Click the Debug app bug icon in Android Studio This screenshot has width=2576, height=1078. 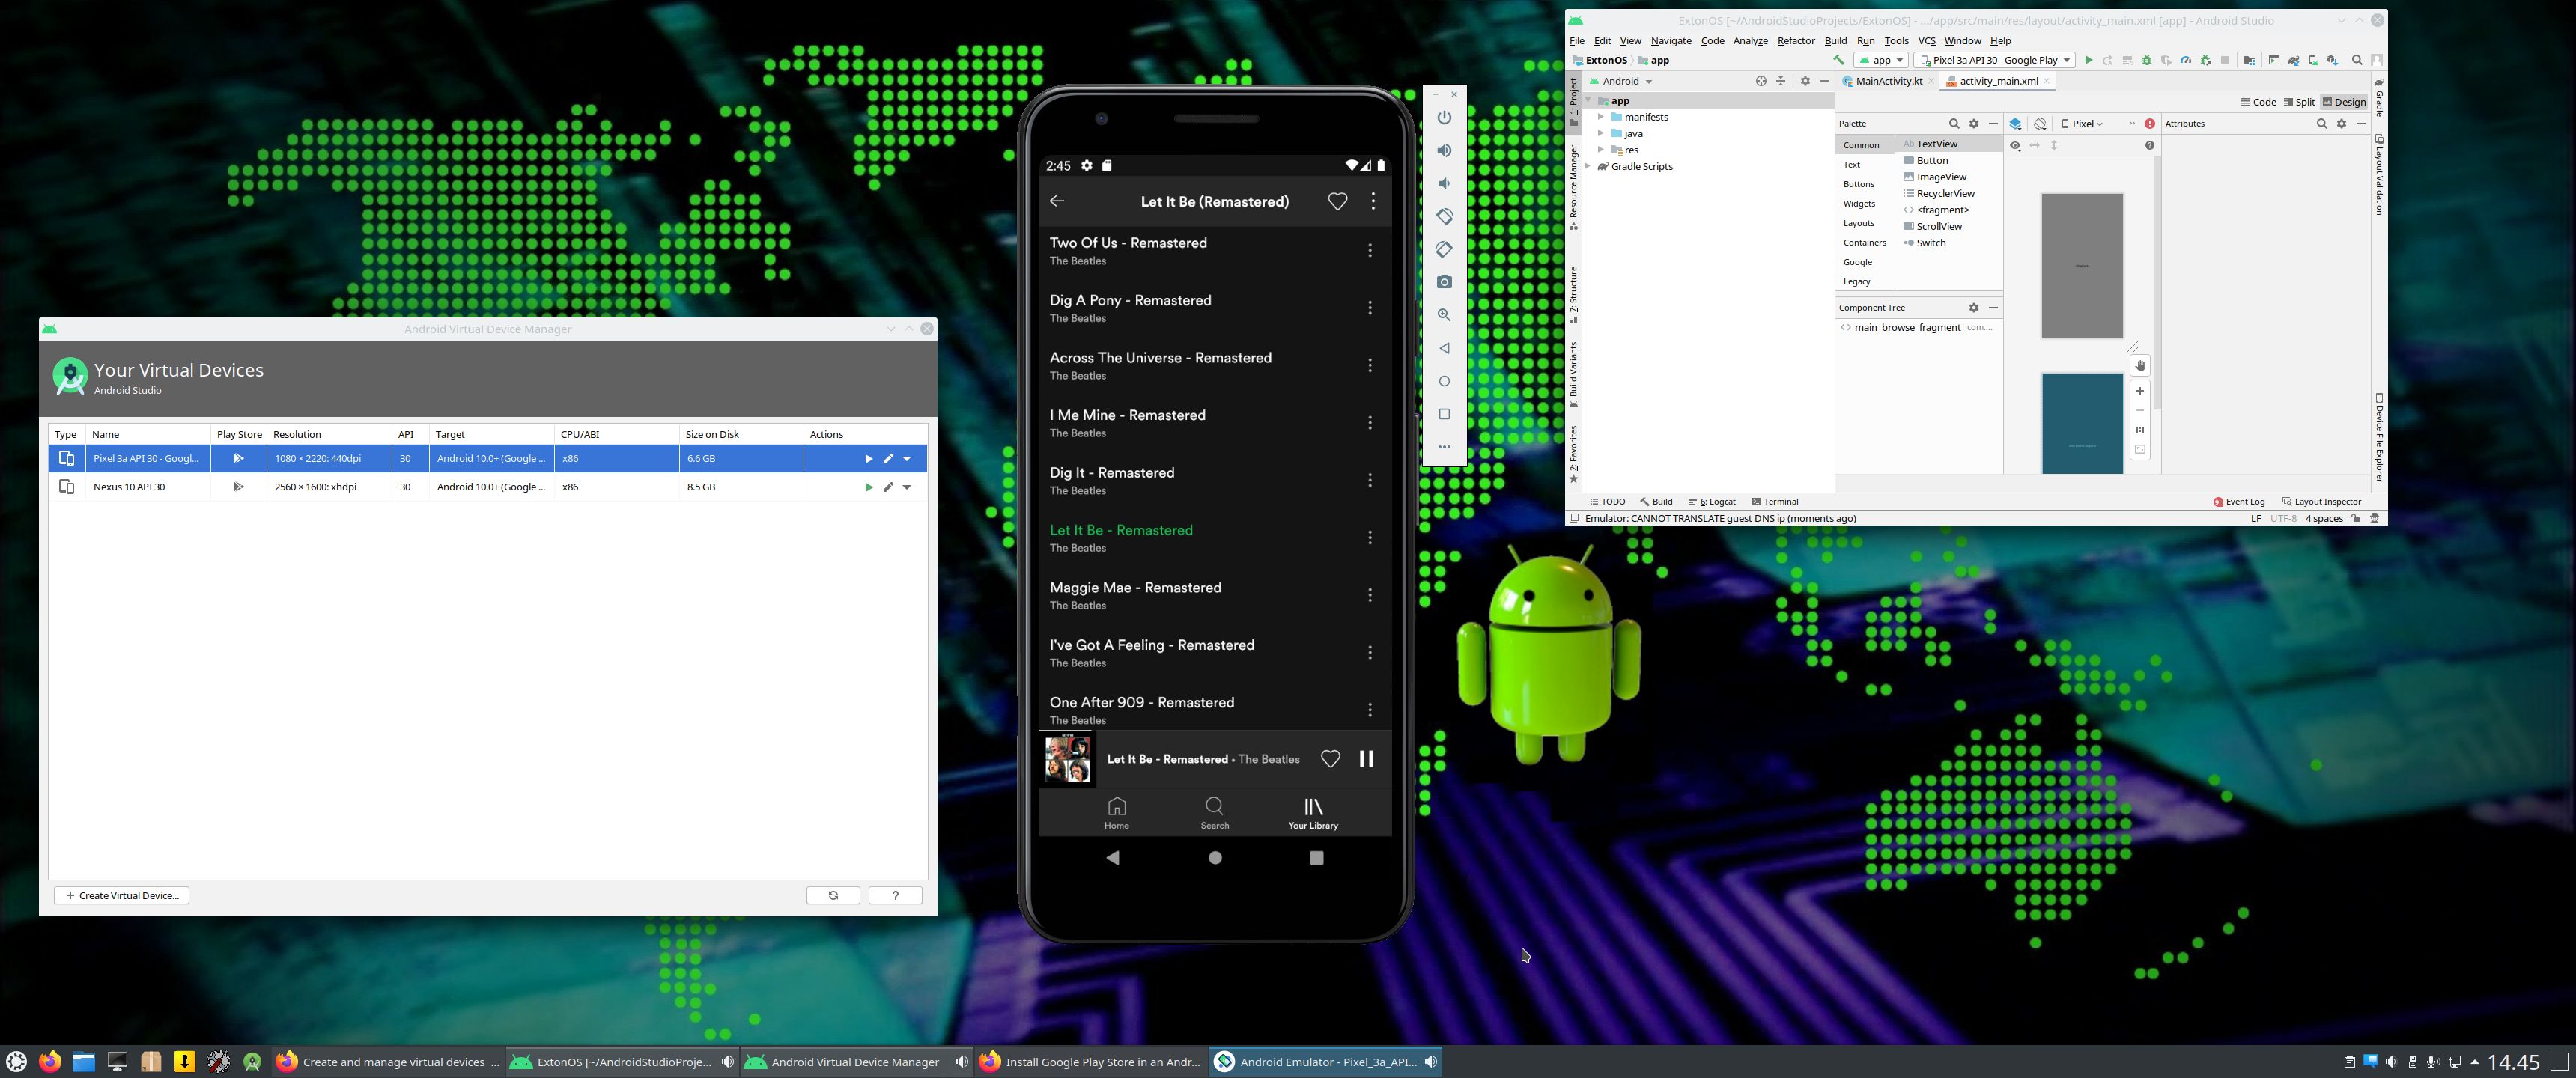point(2146,60)
